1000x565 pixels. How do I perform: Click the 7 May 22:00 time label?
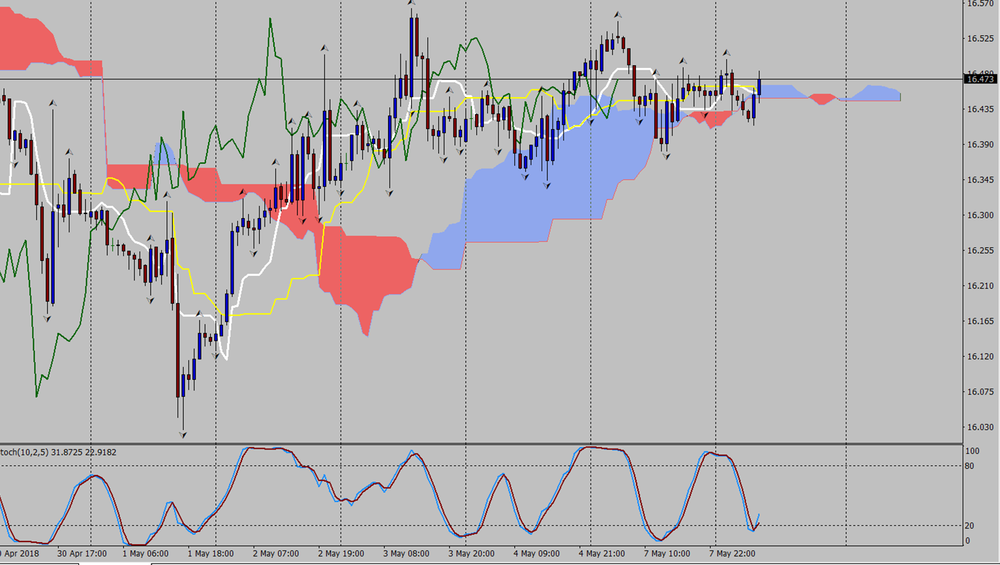coord(732,554)
